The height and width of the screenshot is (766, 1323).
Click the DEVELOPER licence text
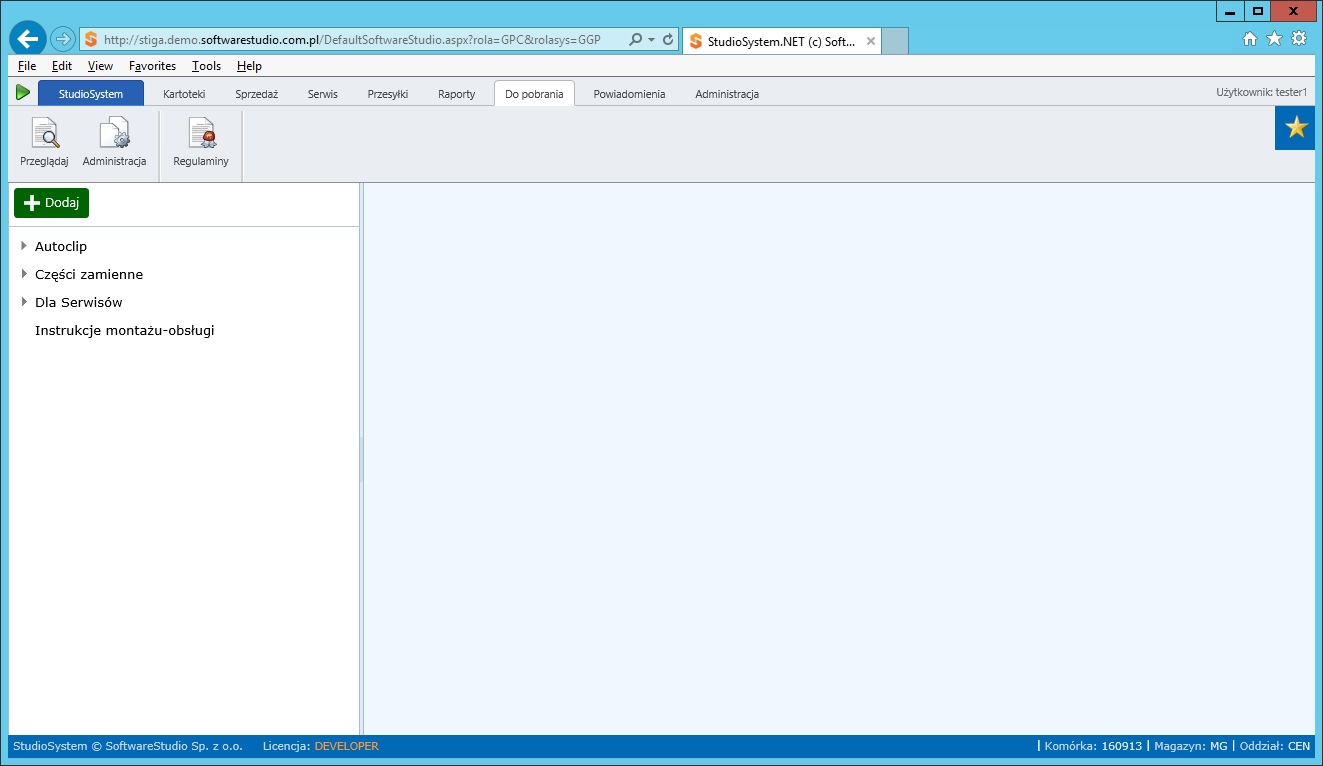[346, 746]
